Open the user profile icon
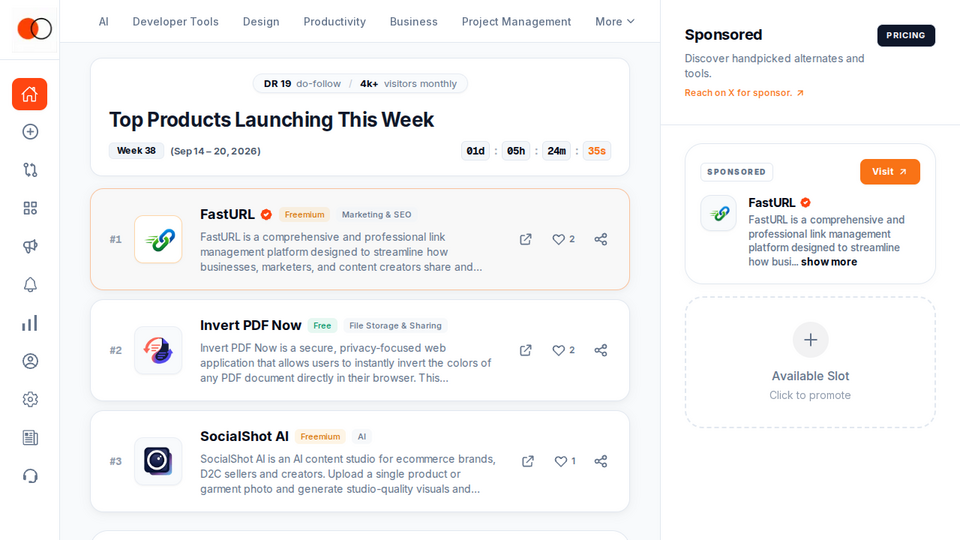Image resolution: width=960 pixels, height=540 pixels. click(30, 361)
